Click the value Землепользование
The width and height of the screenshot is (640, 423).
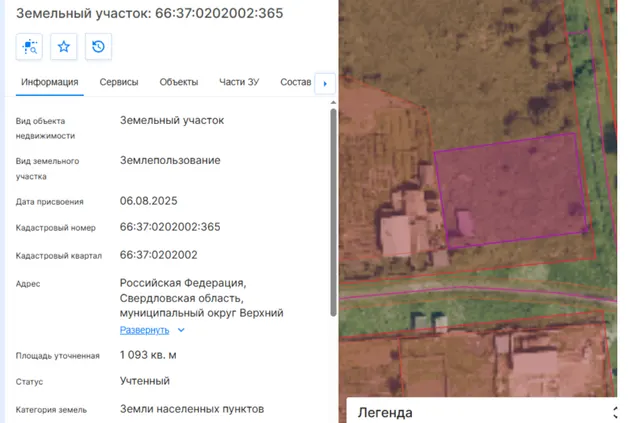point(170,160)
